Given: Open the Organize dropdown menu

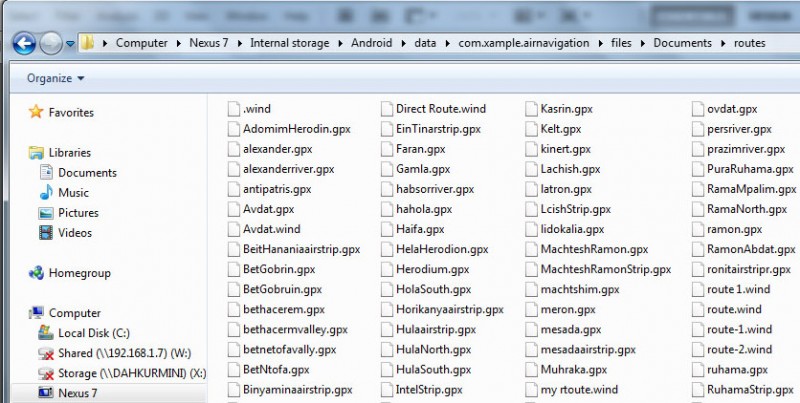Looking at the screenshot, I should pyautogui.click(x=56, y=78).
